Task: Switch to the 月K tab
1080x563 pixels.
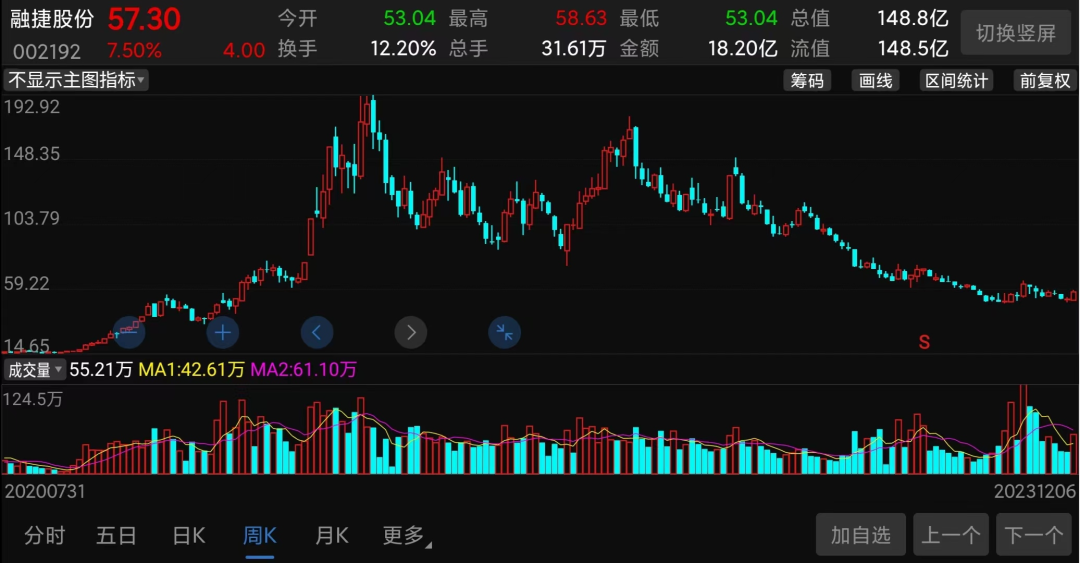Action: pos(331,535)
